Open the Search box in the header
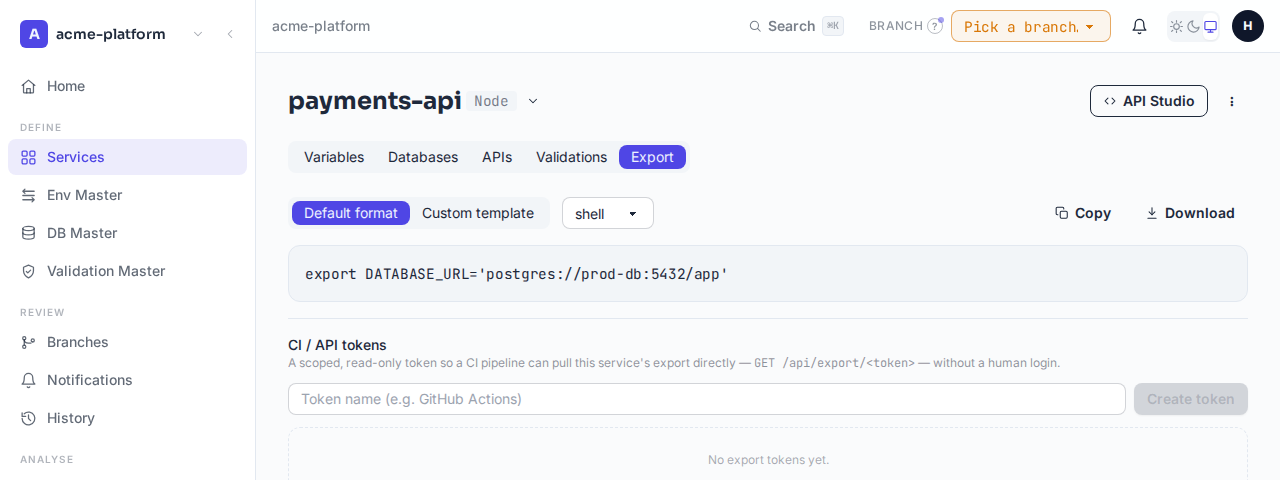The width and height of the screenshot is (1280, 480). click(796, 26)
